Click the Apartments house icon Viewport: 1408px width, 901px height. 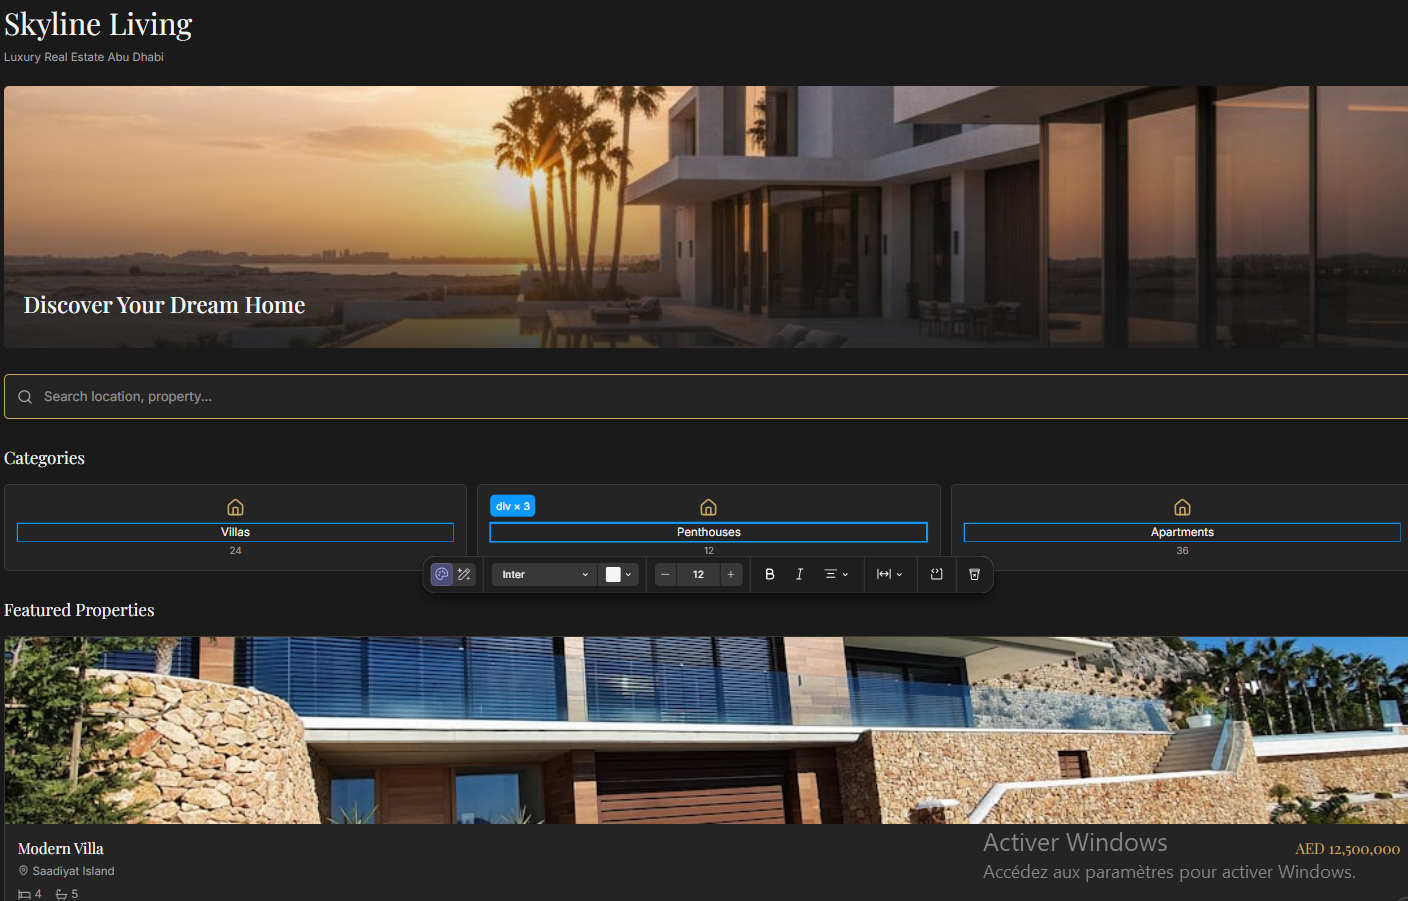1182,507
